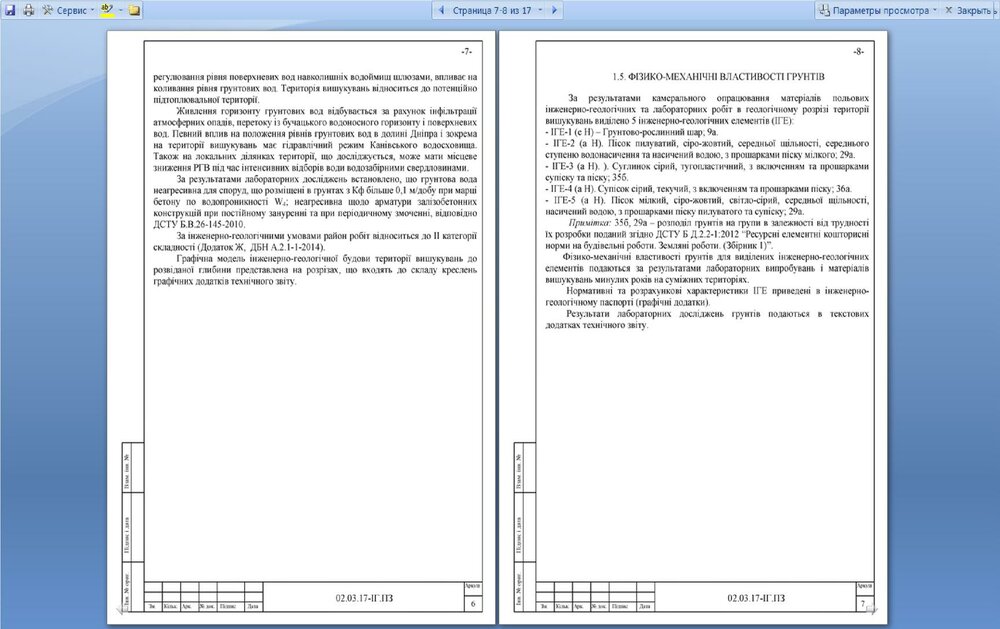Click paragraph starting Нормативні та розрахункові характеристики

coord(707,297)
